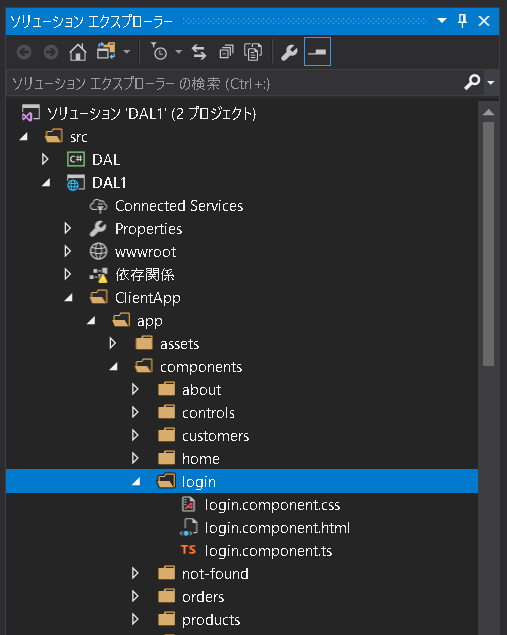Screen dimensions: 507x635
Task: Expand the DAL C# project node
Action: 45,159
